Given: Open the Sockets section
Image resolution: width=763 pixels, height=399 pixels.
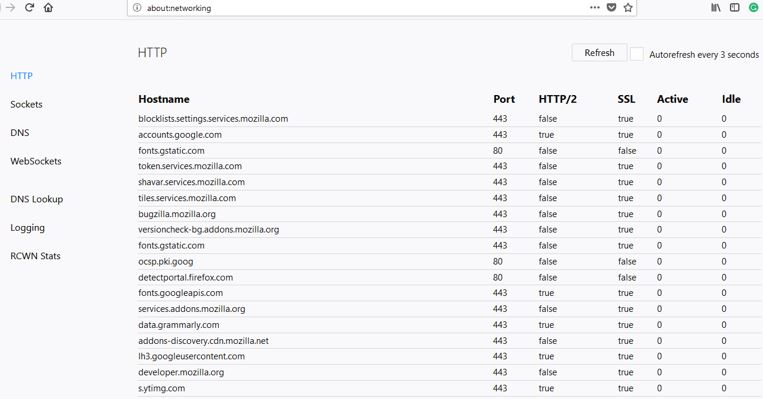Looking at the screenshot, I should (x=26, y=104).
